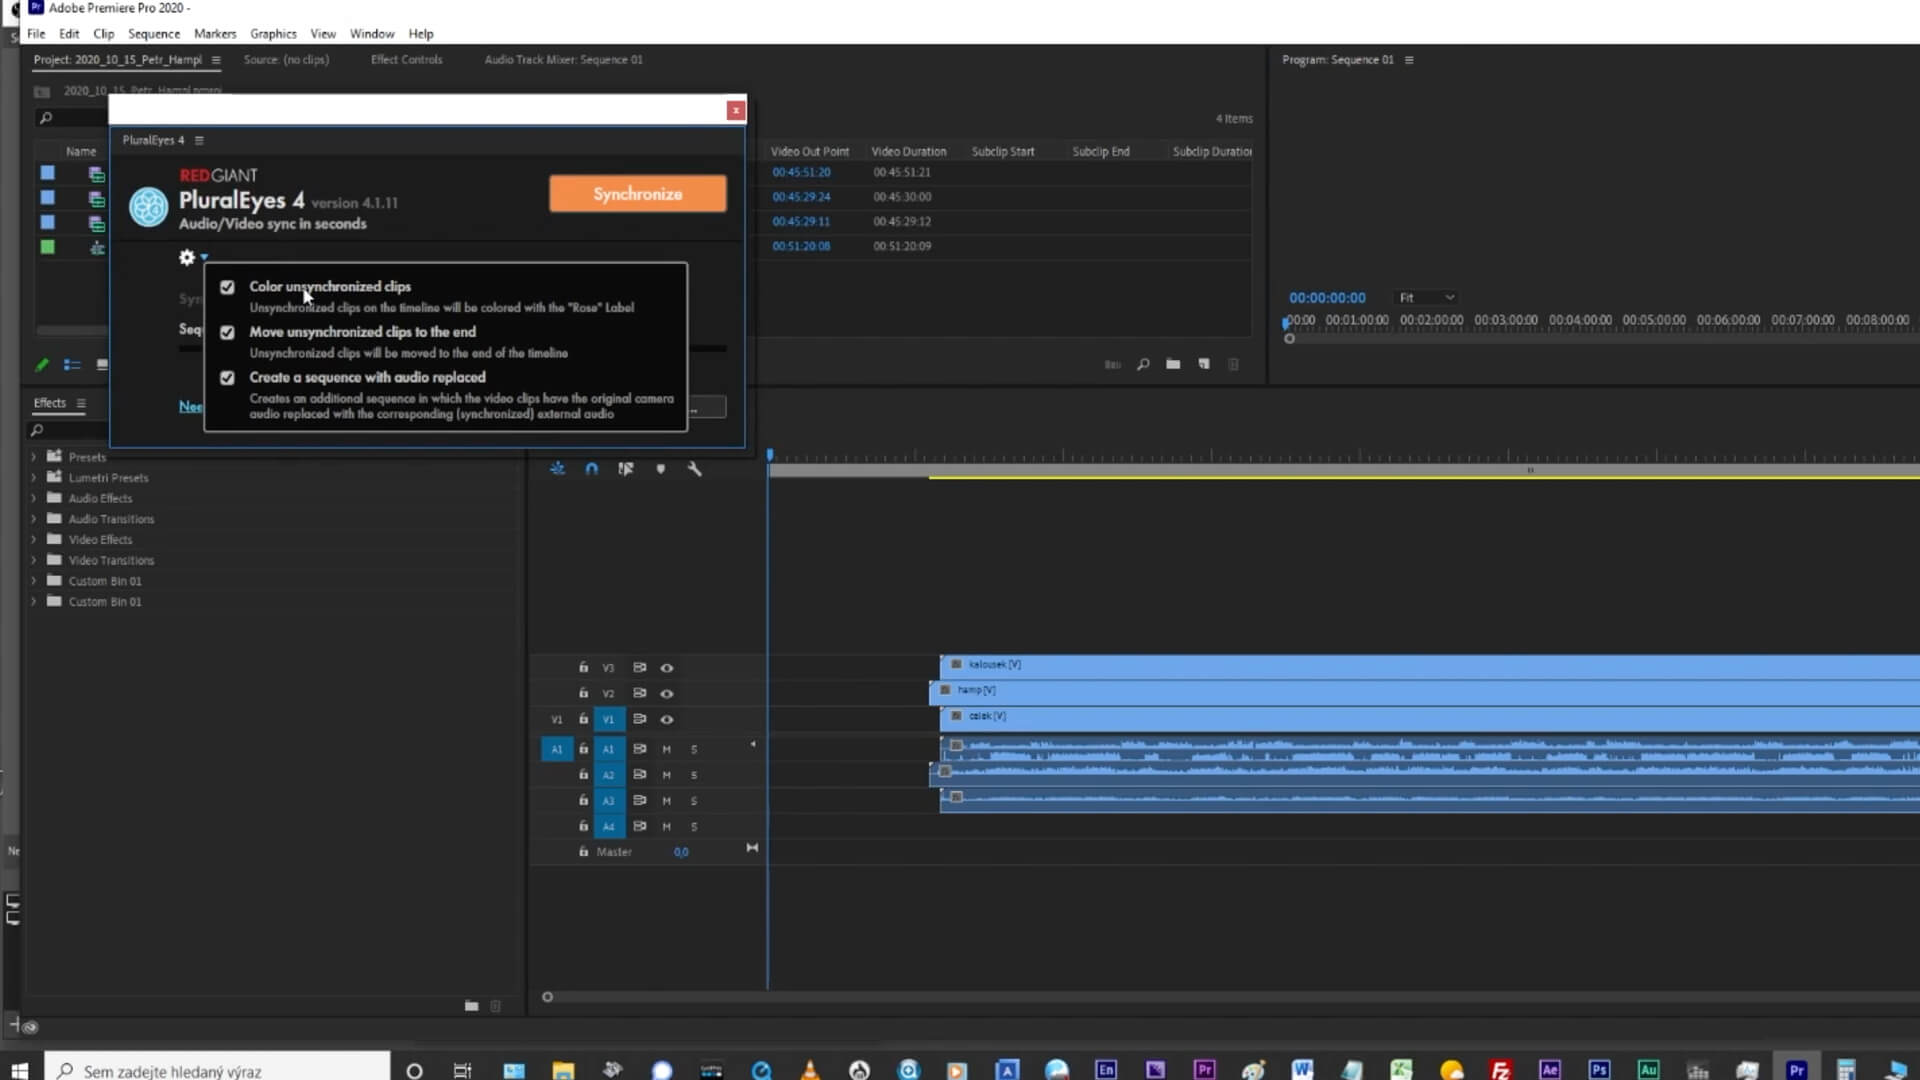Hide track V2 with eye toggle

(667, 694)
